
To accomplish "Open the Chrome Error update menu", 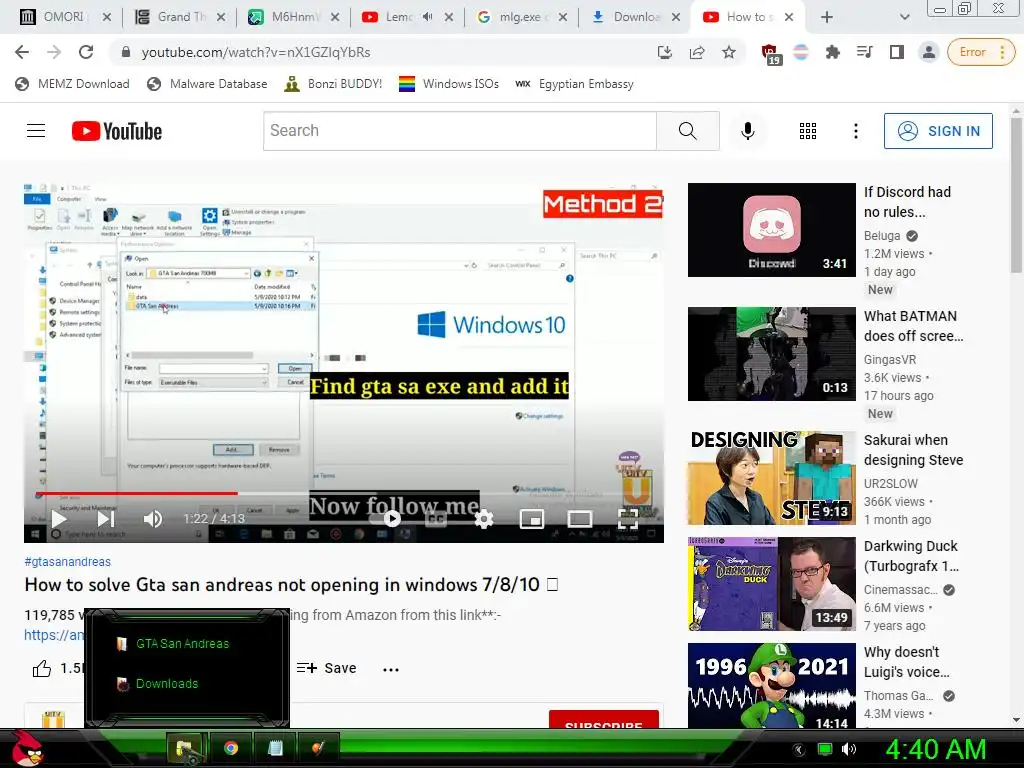I will click(981, 52).
